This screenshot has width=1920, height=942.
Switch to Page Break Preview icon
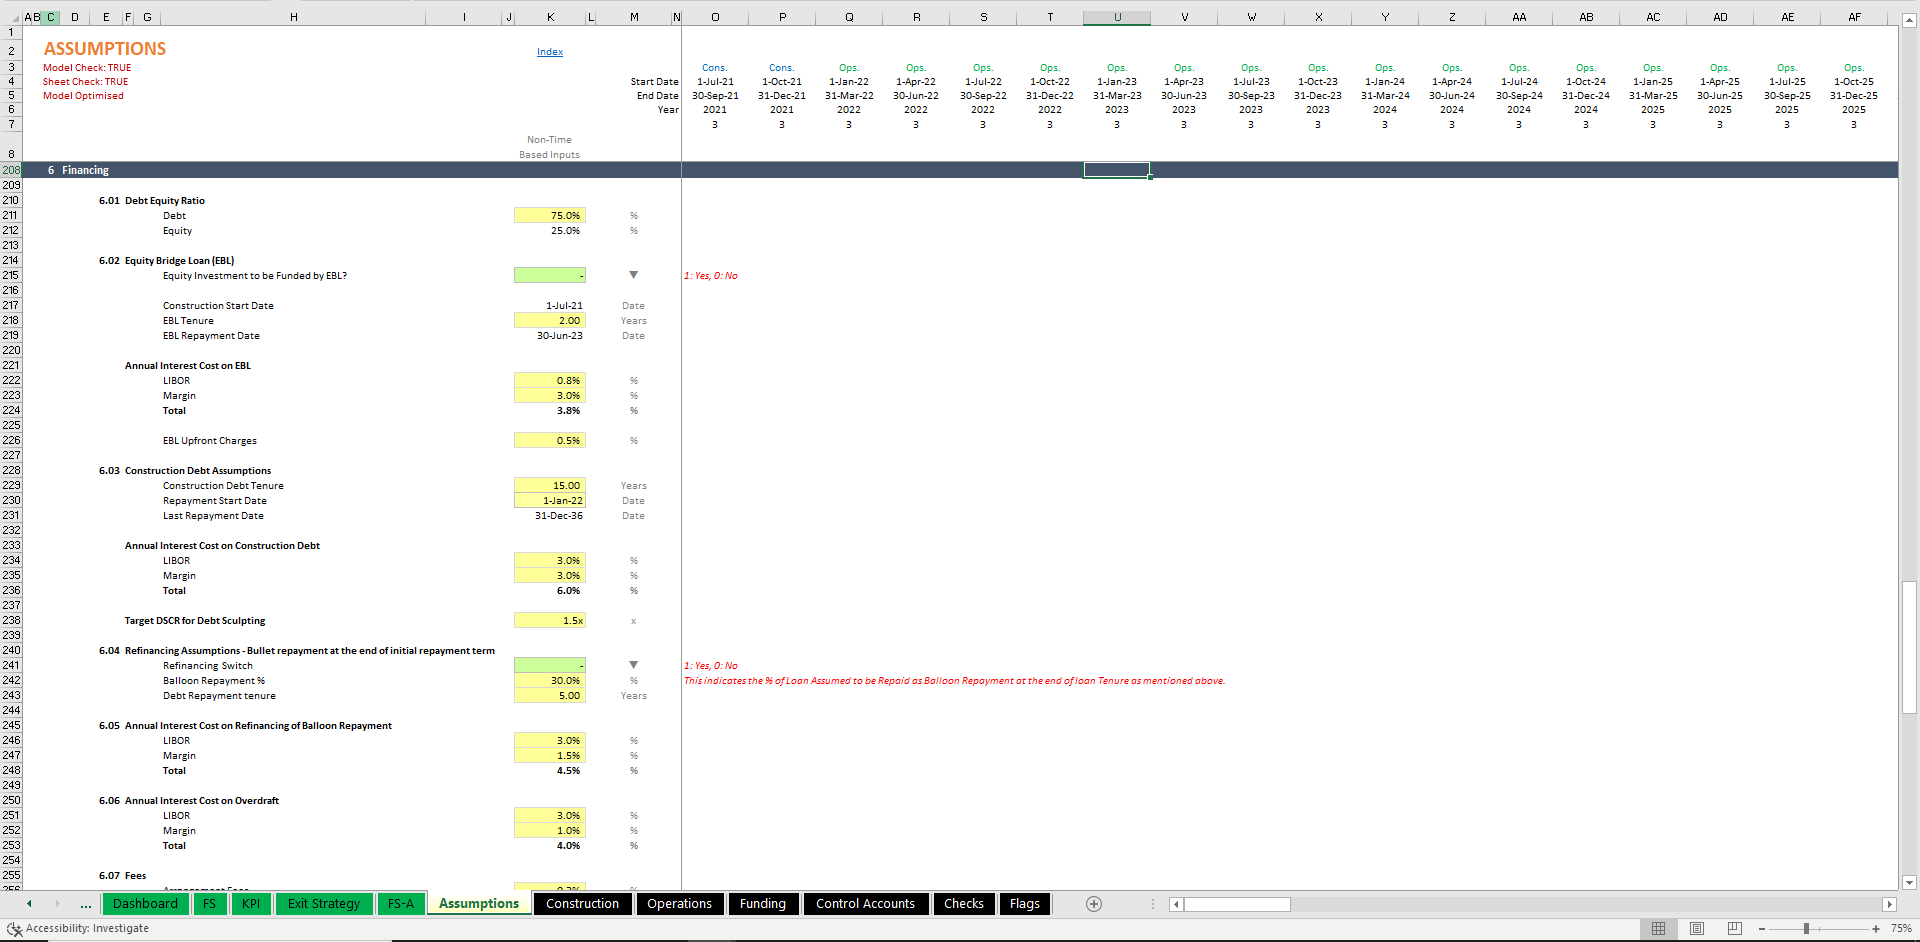(1735, 929)
